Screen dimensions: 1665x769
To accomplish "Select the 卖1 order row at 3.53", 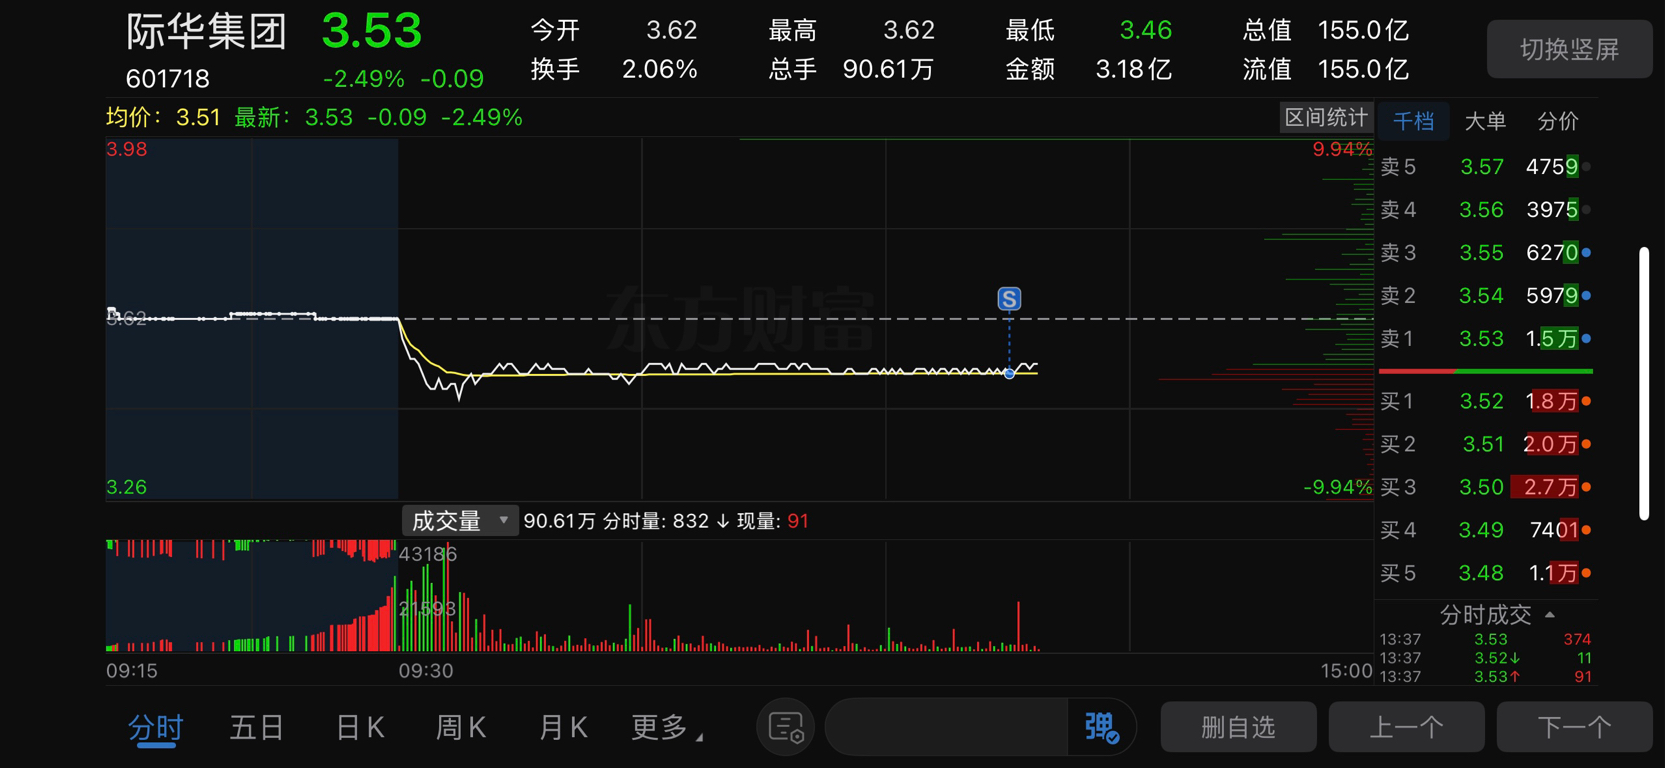I will pos(1485,339).
